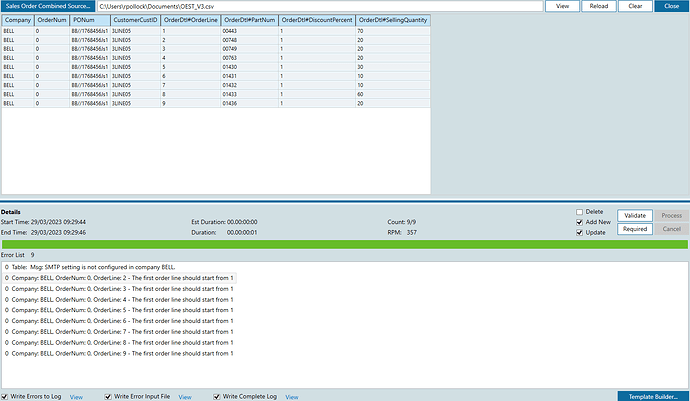The image size is (690, 401).
Task: Click the CustomerCustID column header
Action: [135, 20]
